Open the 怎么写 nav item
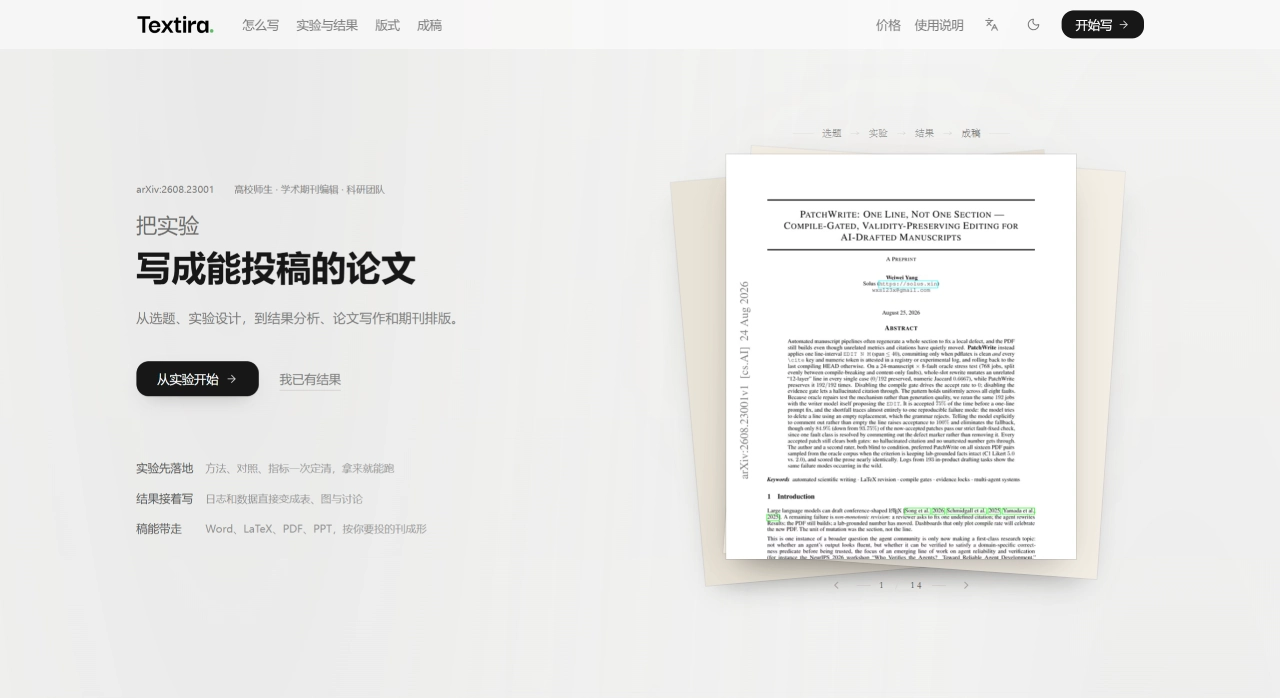The height and width of the screenshot is (698, 1280). click(261, 25)
